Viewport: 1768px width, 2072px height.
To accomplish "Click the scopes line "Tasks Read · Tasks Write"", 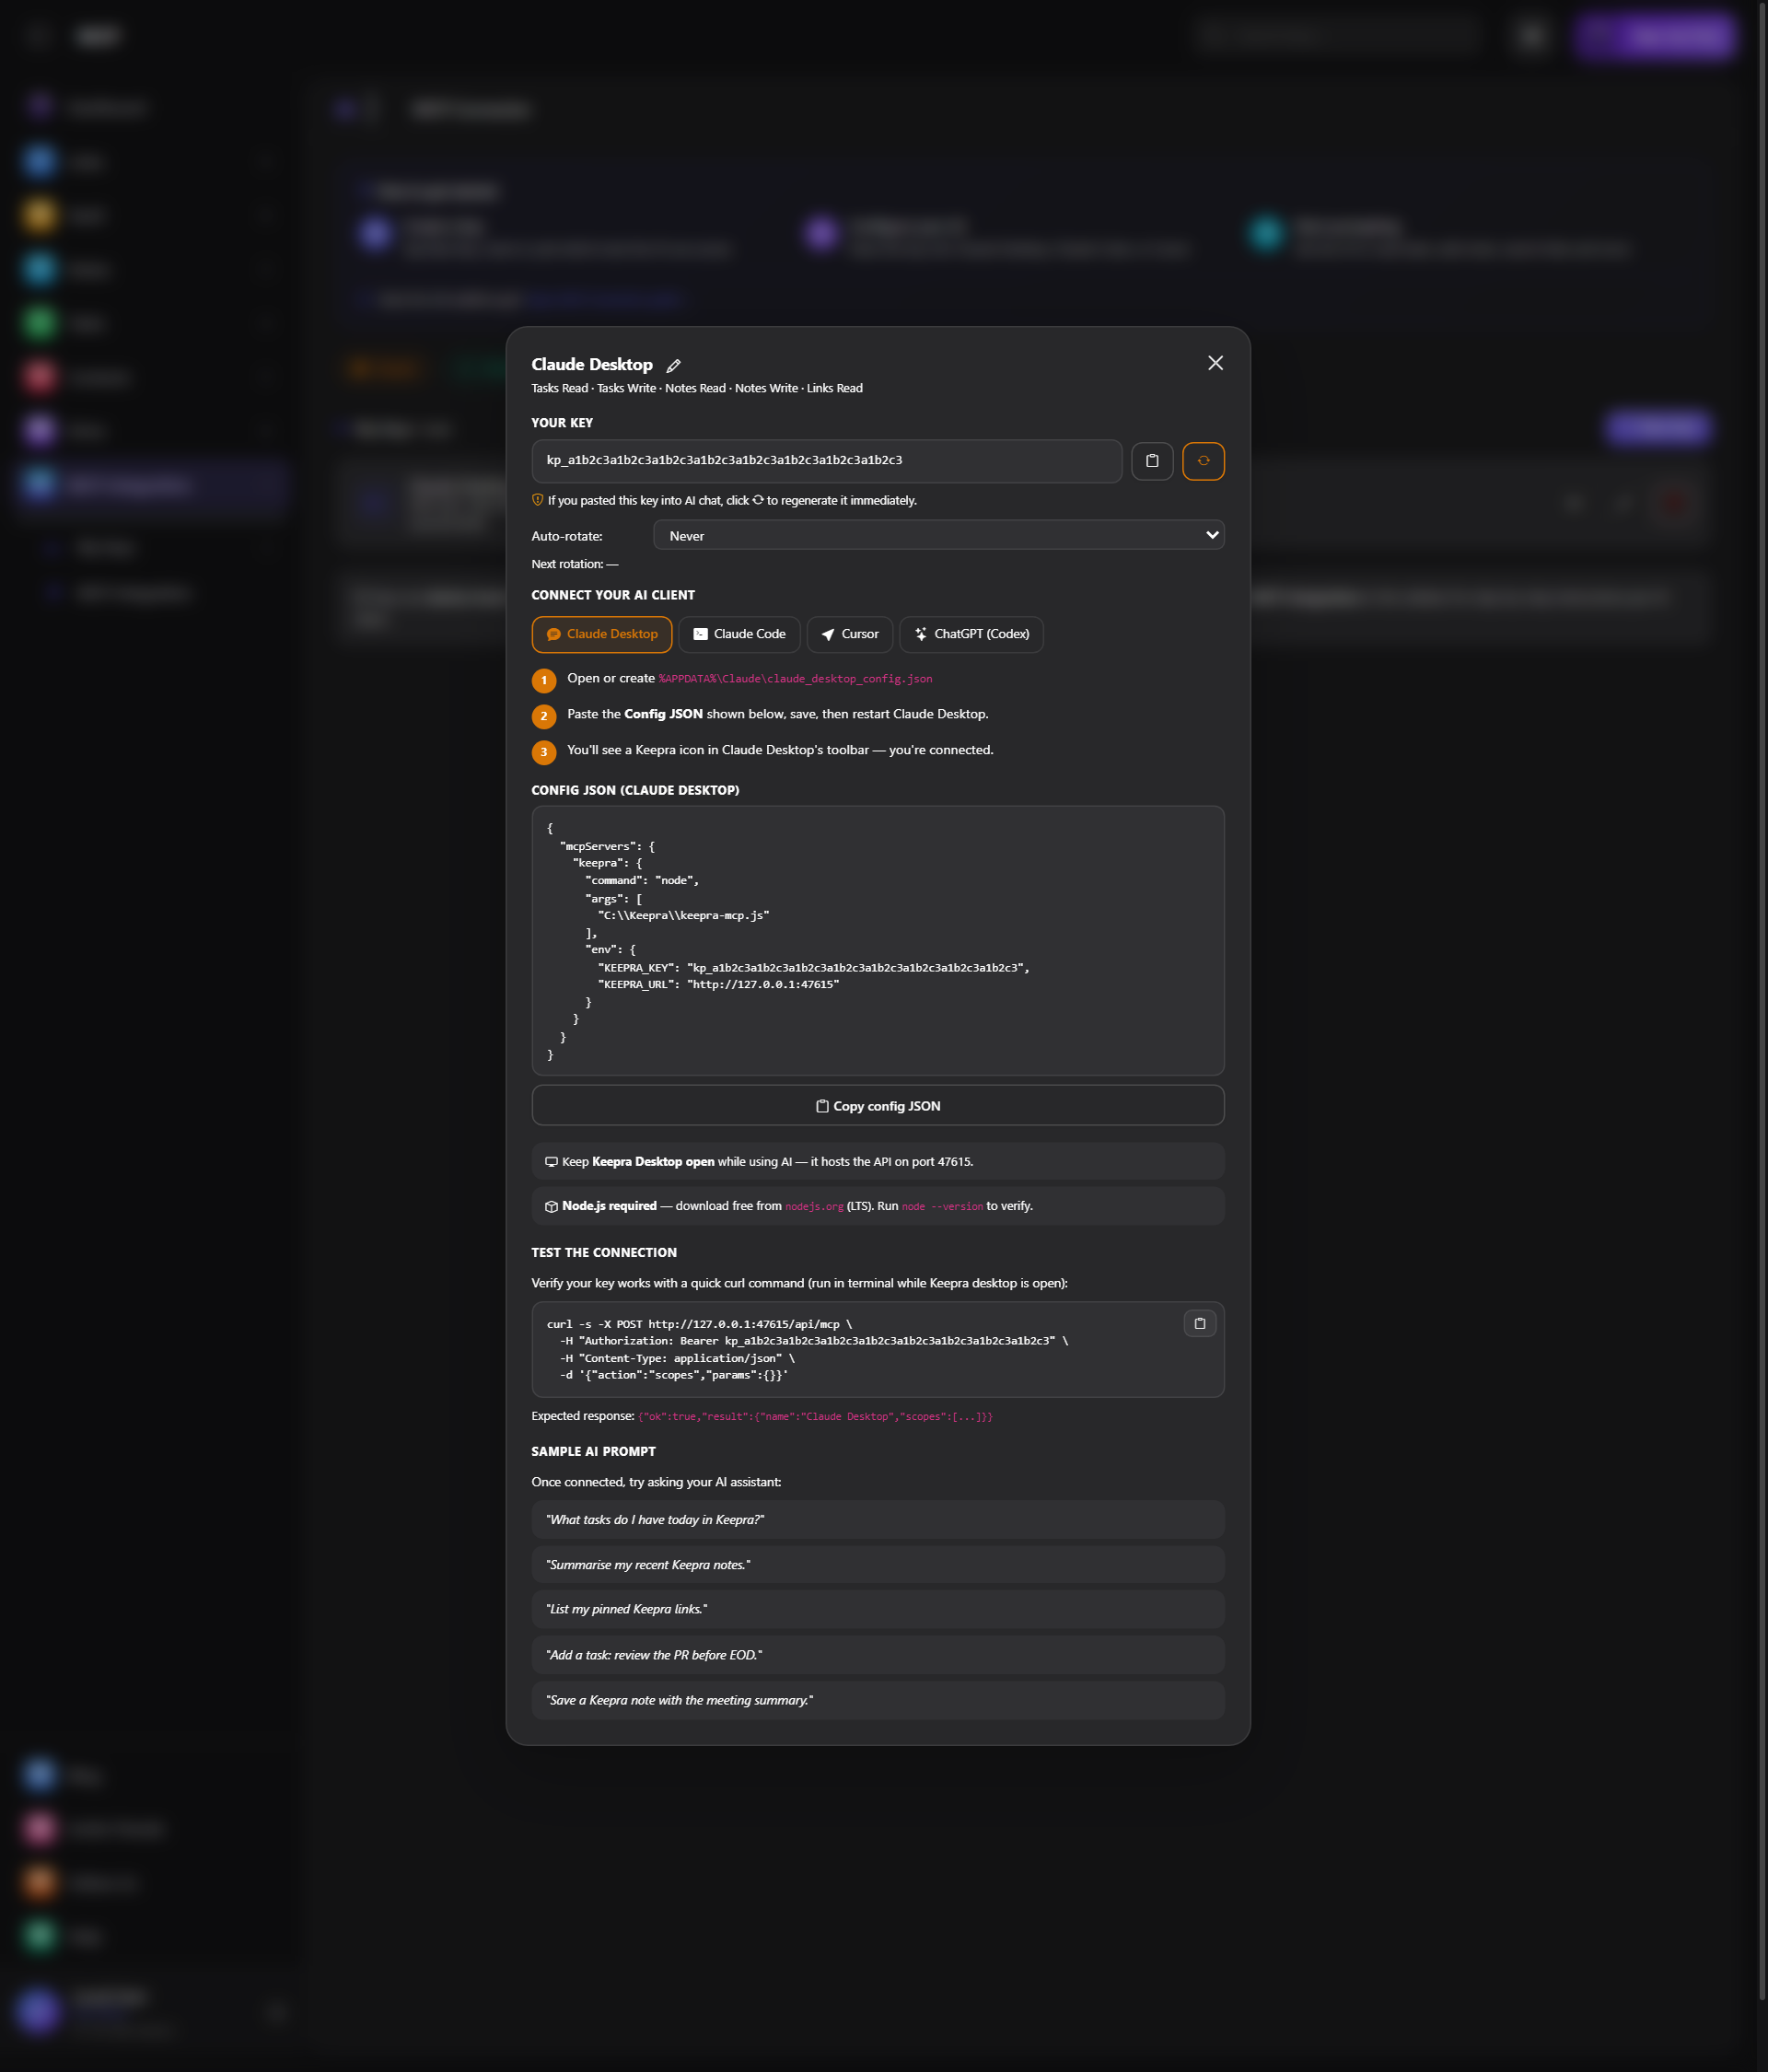I will pyautogui.click(x=696, y=388).
